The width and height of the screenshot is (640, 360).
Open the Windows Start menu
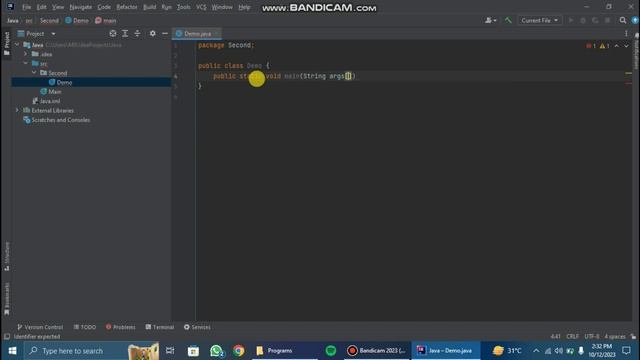point(12,351)
